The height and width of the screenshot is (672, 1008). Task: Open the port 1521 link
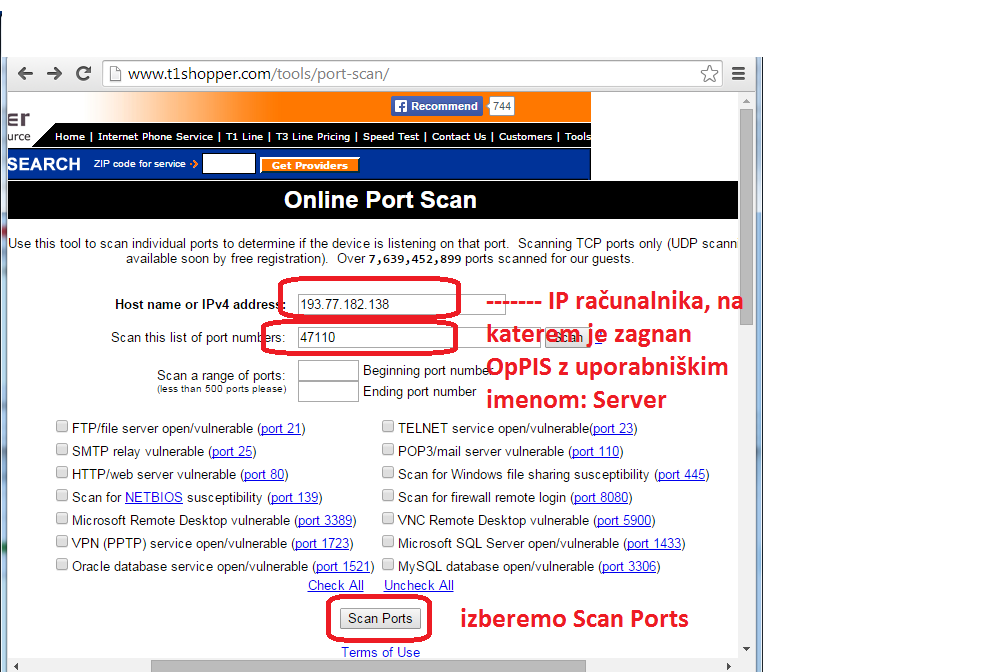click(x=343, y=567)
